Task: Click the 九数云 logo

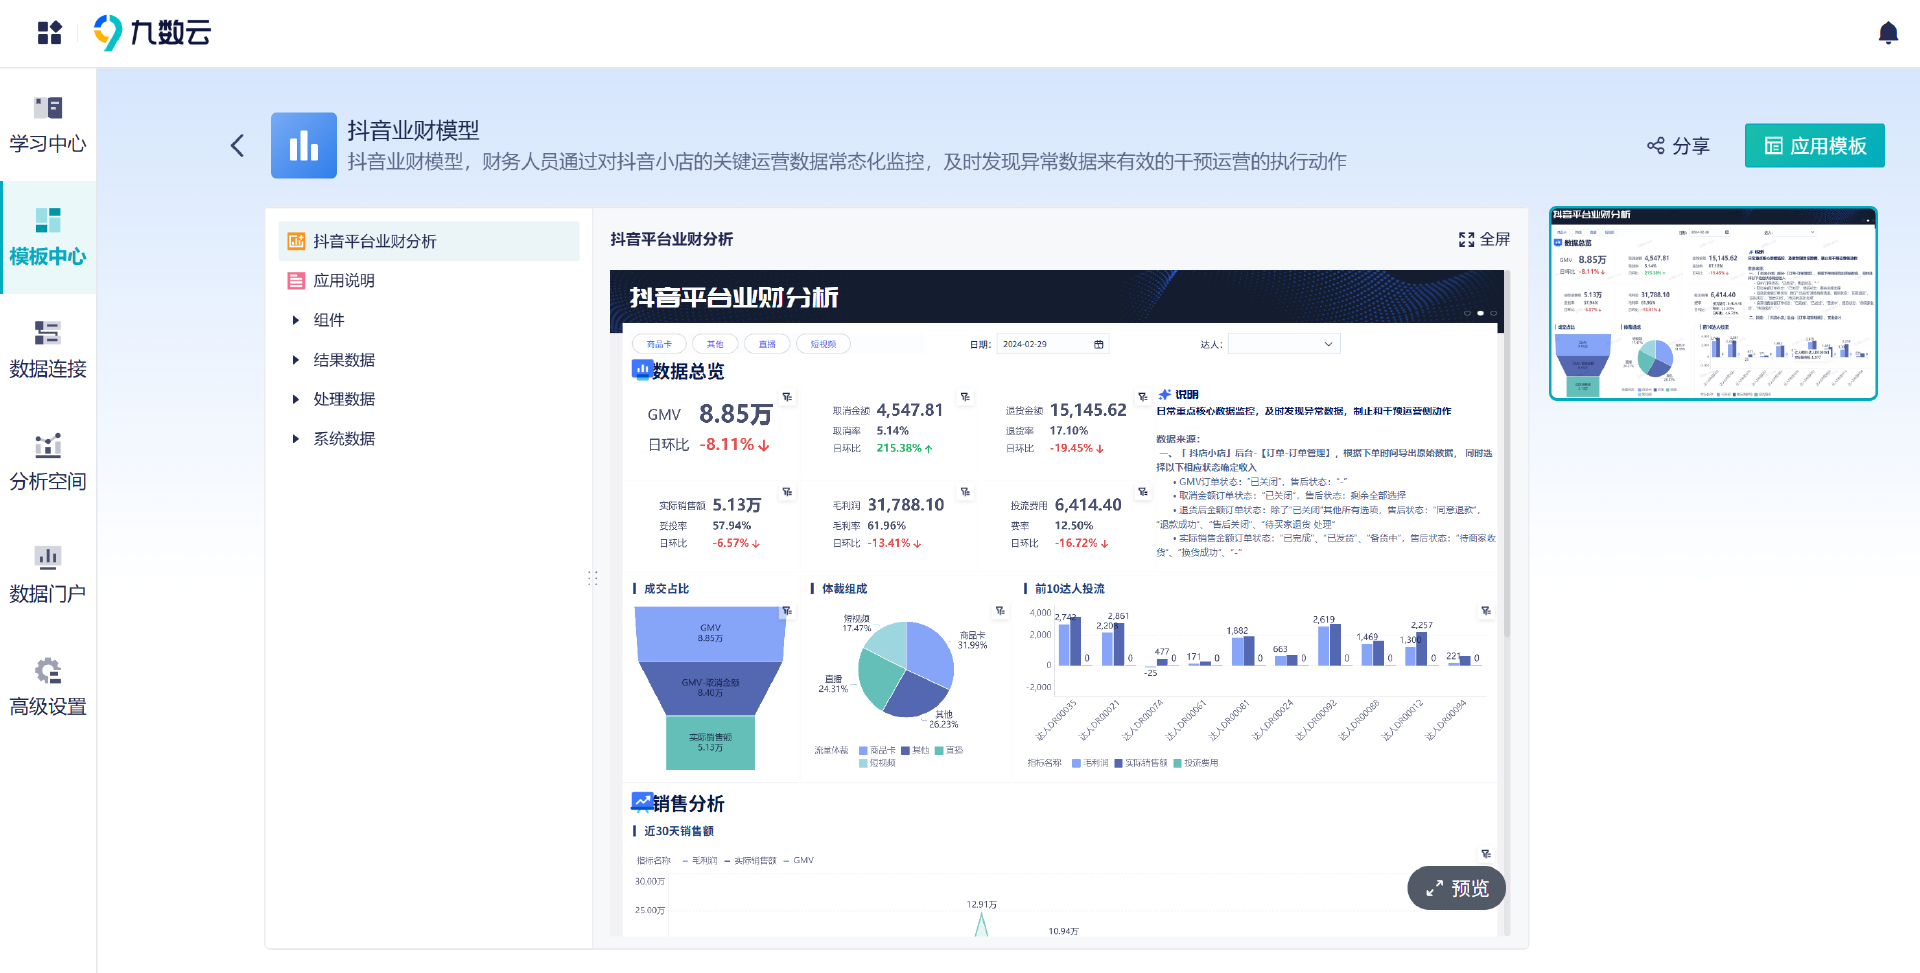Action: (152, 33)
